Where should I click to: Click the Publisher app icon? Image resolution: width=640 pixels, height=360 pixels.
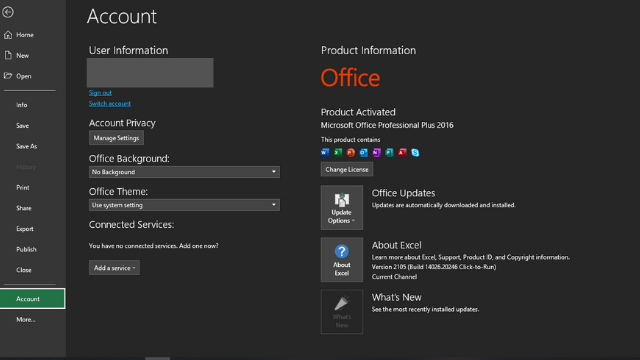[x=389, y=152]
